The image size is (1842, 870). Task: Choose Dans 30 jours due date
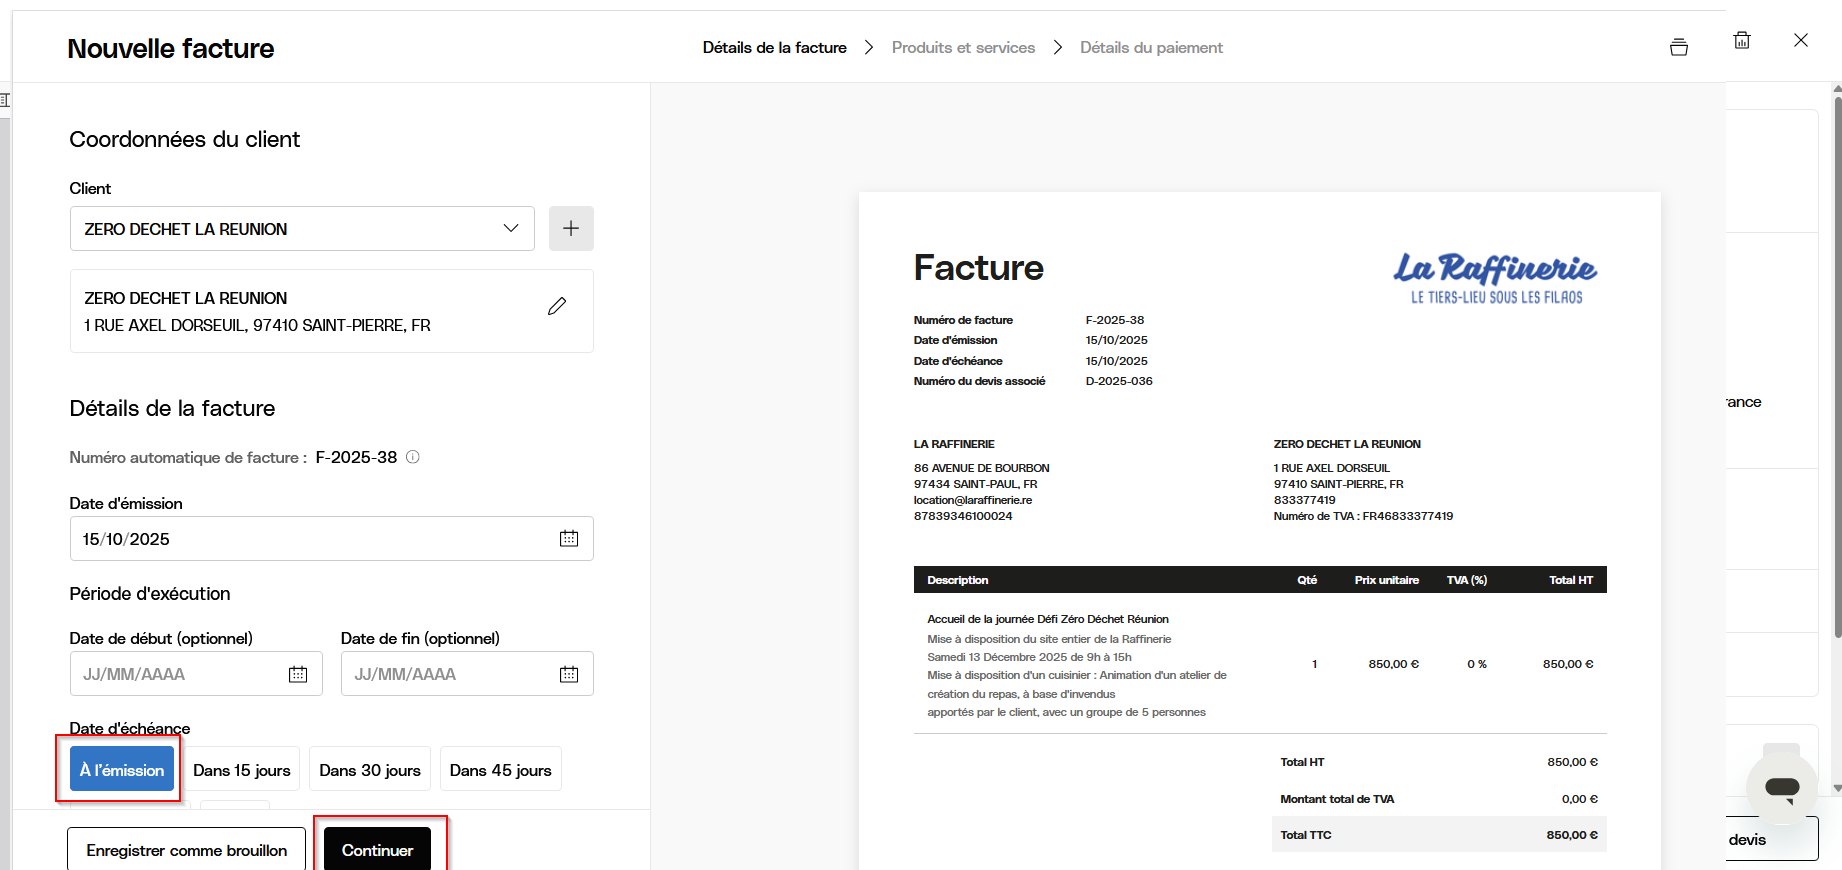(370, 770)
